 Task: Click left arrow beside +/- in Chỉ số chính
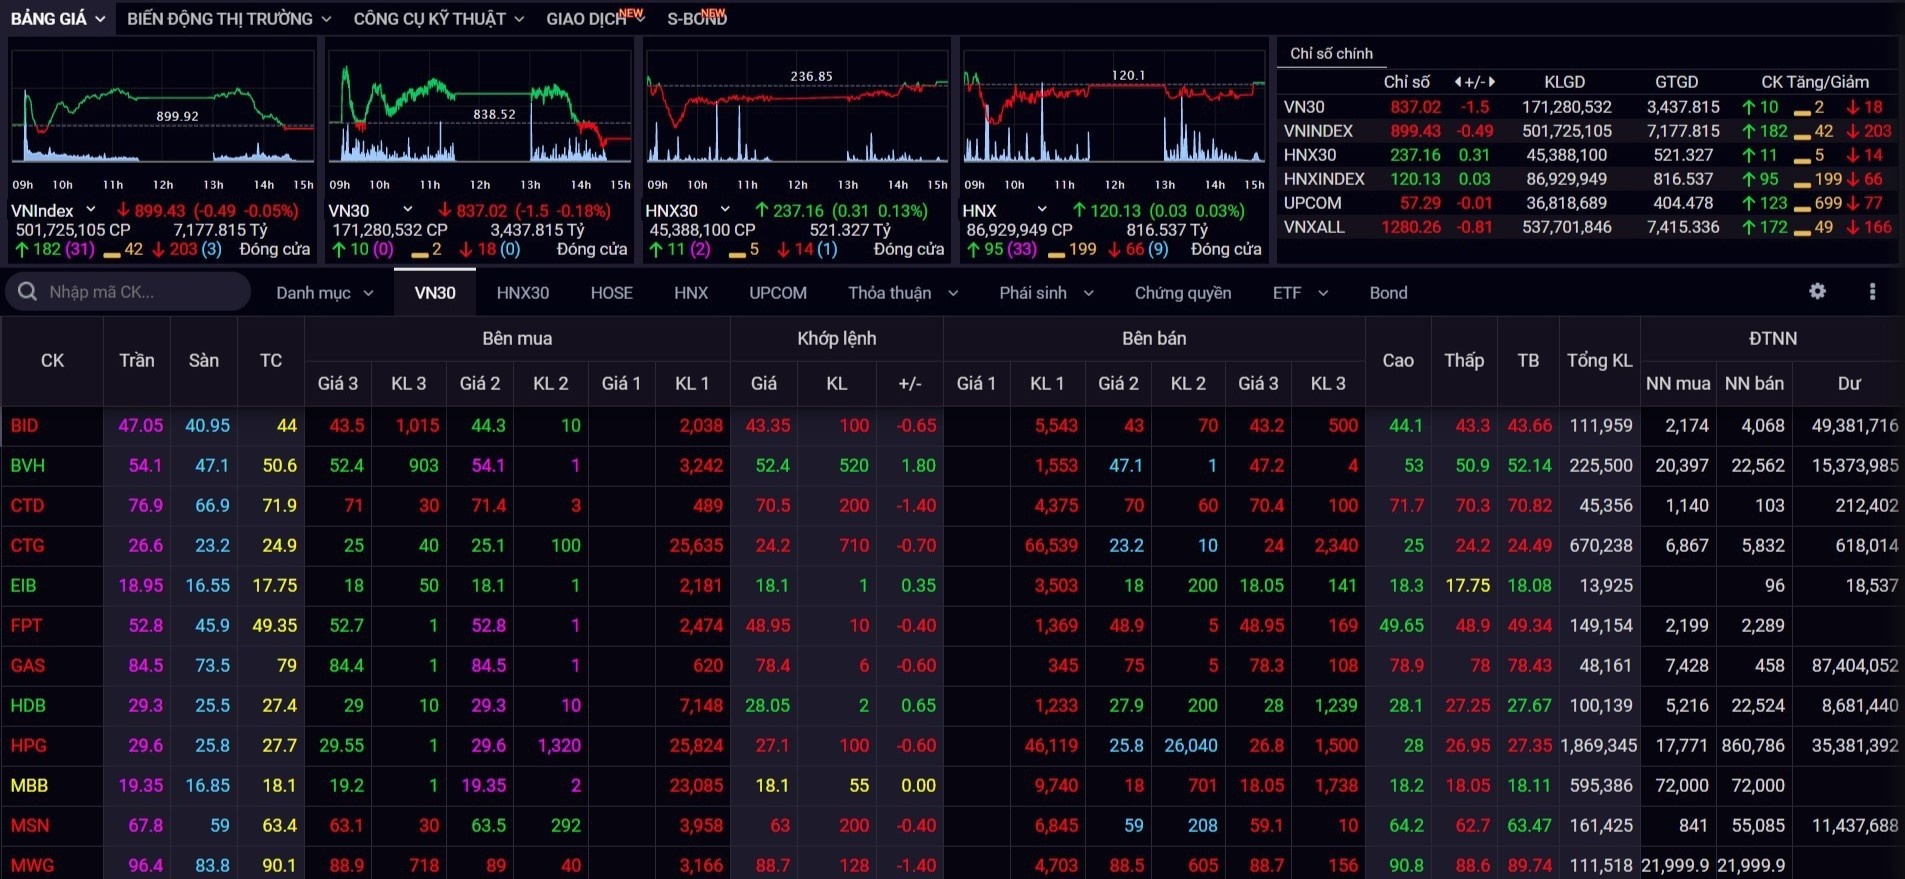click(x=1457, y=82)
